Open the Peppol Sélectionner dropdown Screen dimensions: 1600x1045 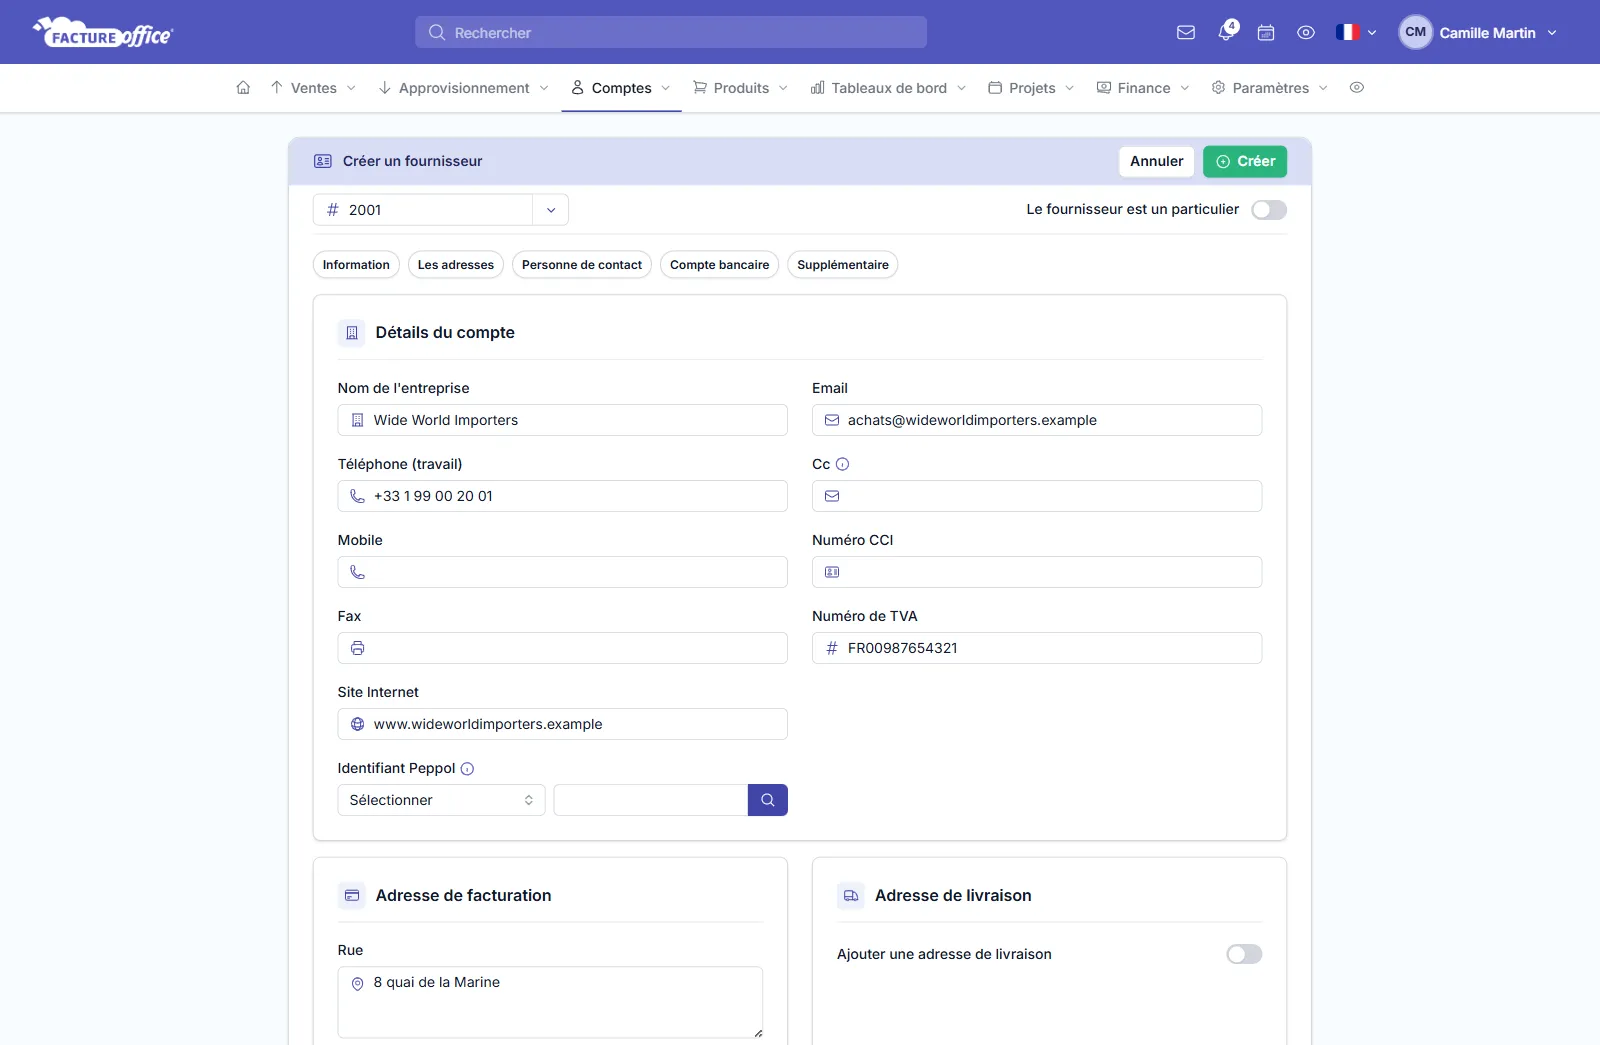[x=441, y=800]
